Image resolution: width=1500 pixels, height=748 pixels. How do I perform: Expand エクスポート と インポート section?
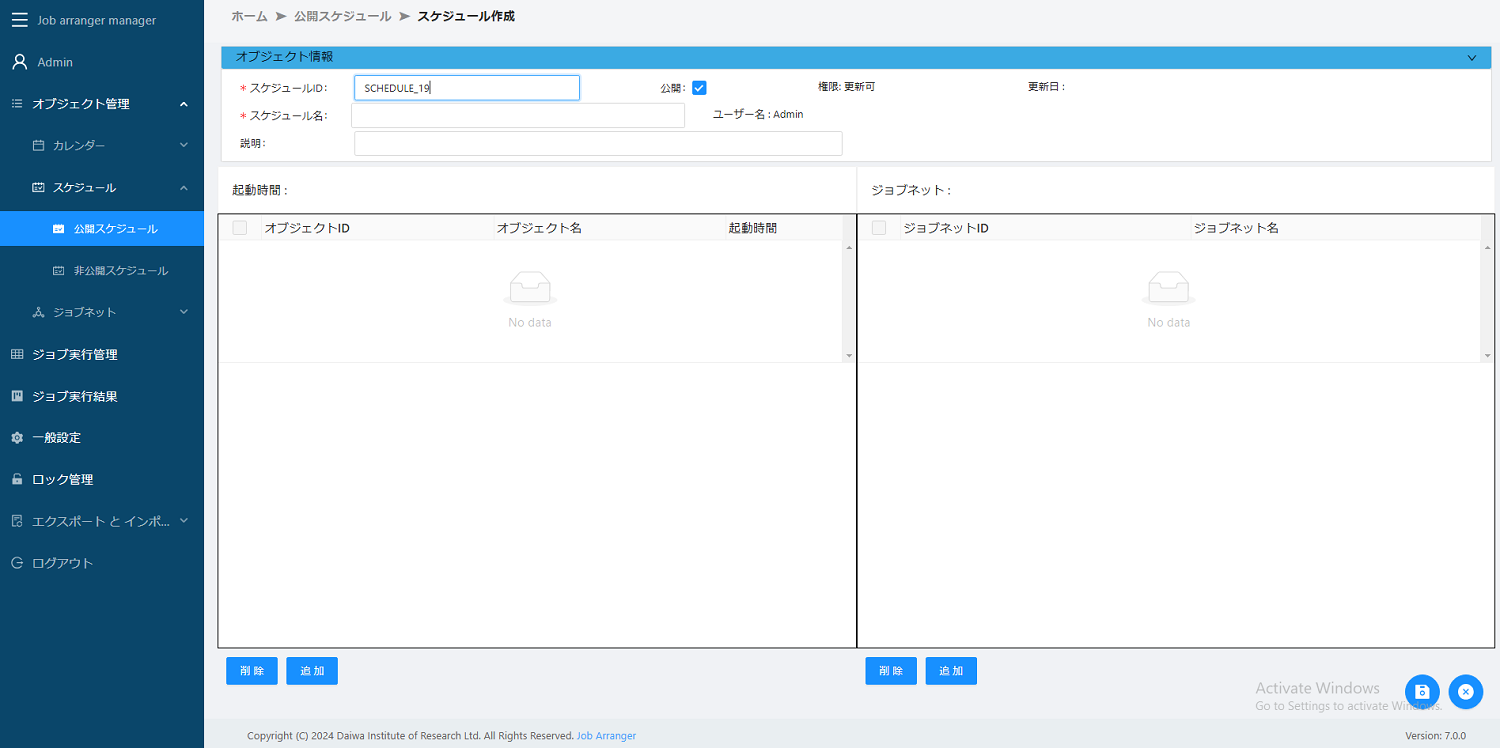click(x=102, y=520)
